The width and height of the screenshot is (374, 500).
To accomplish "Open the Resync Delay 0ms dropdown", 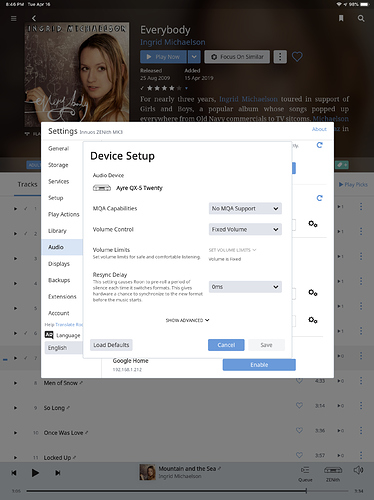I will (x=245, y=287).
